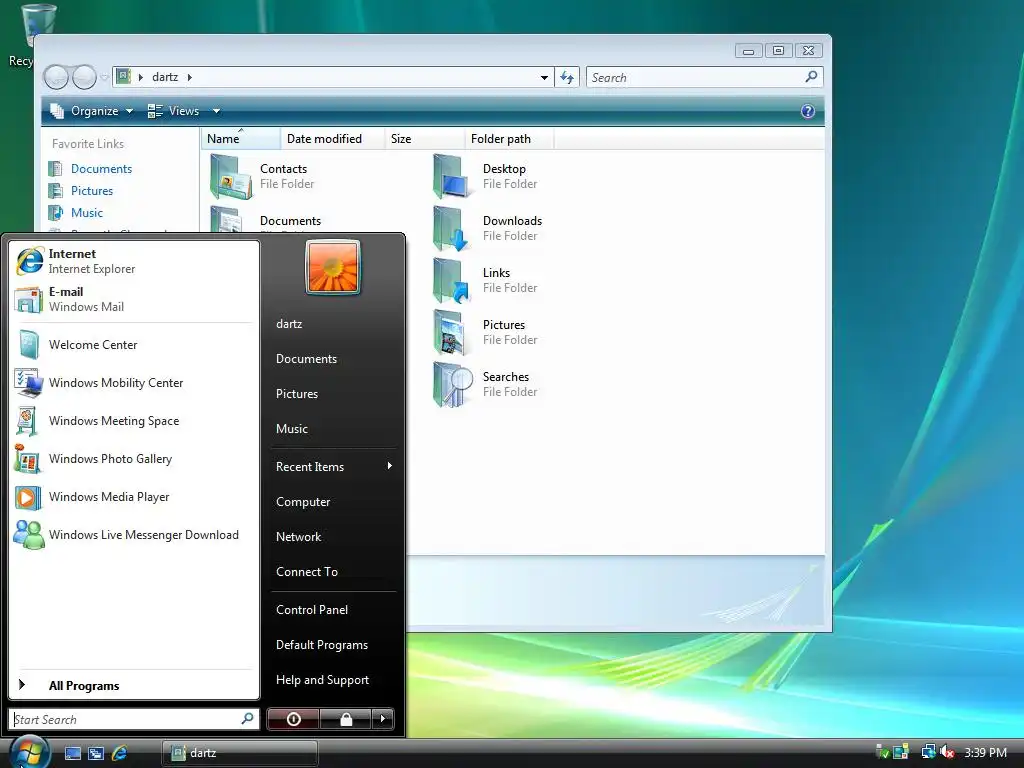Select the Documents folder in the file list
The height and width of the screenshot is (768, 1024).
[291, 221]
